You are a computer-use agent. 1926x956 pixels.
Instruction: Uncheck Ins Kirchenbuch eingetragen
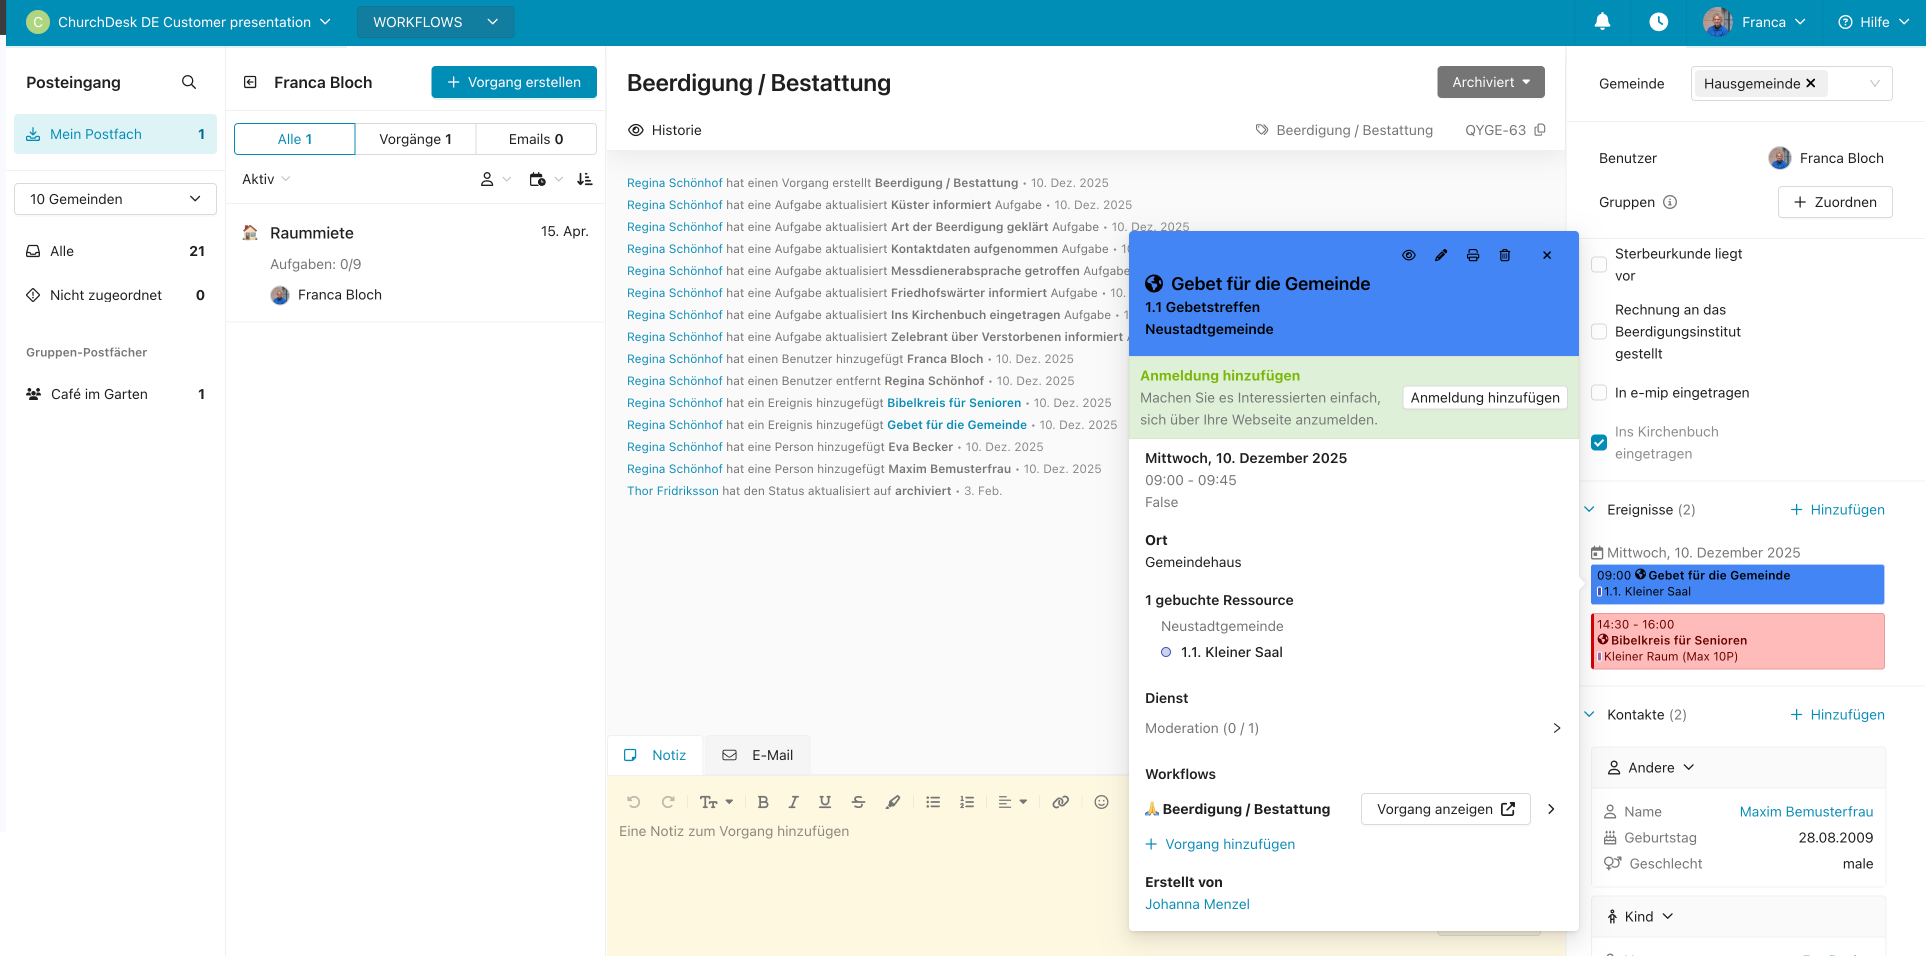[x=1599, y=443]
